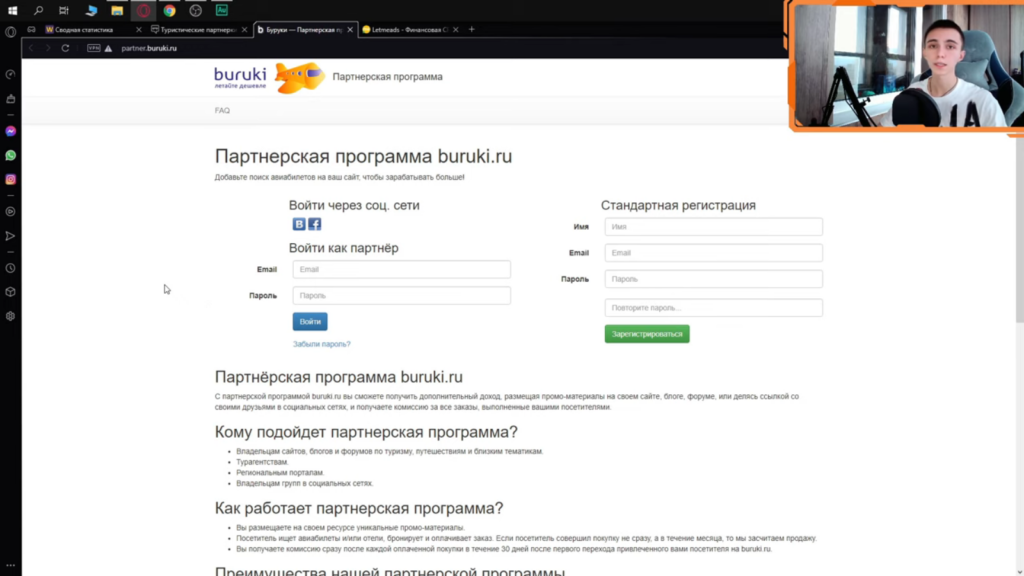Click the site security warning triangle
The height and width of the screenshot is (576, 1024).
108,48
